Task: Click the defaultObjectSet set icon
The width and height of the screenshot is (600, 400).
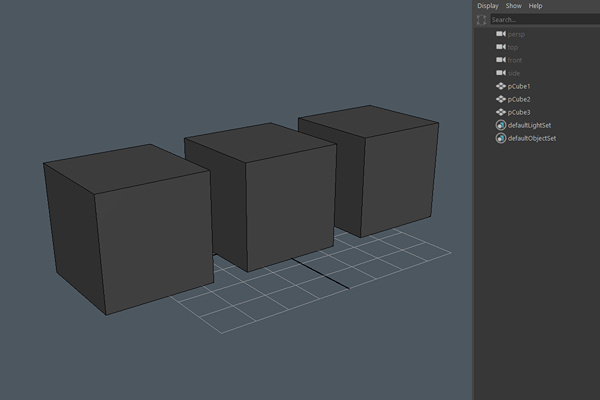Action: 500,138
